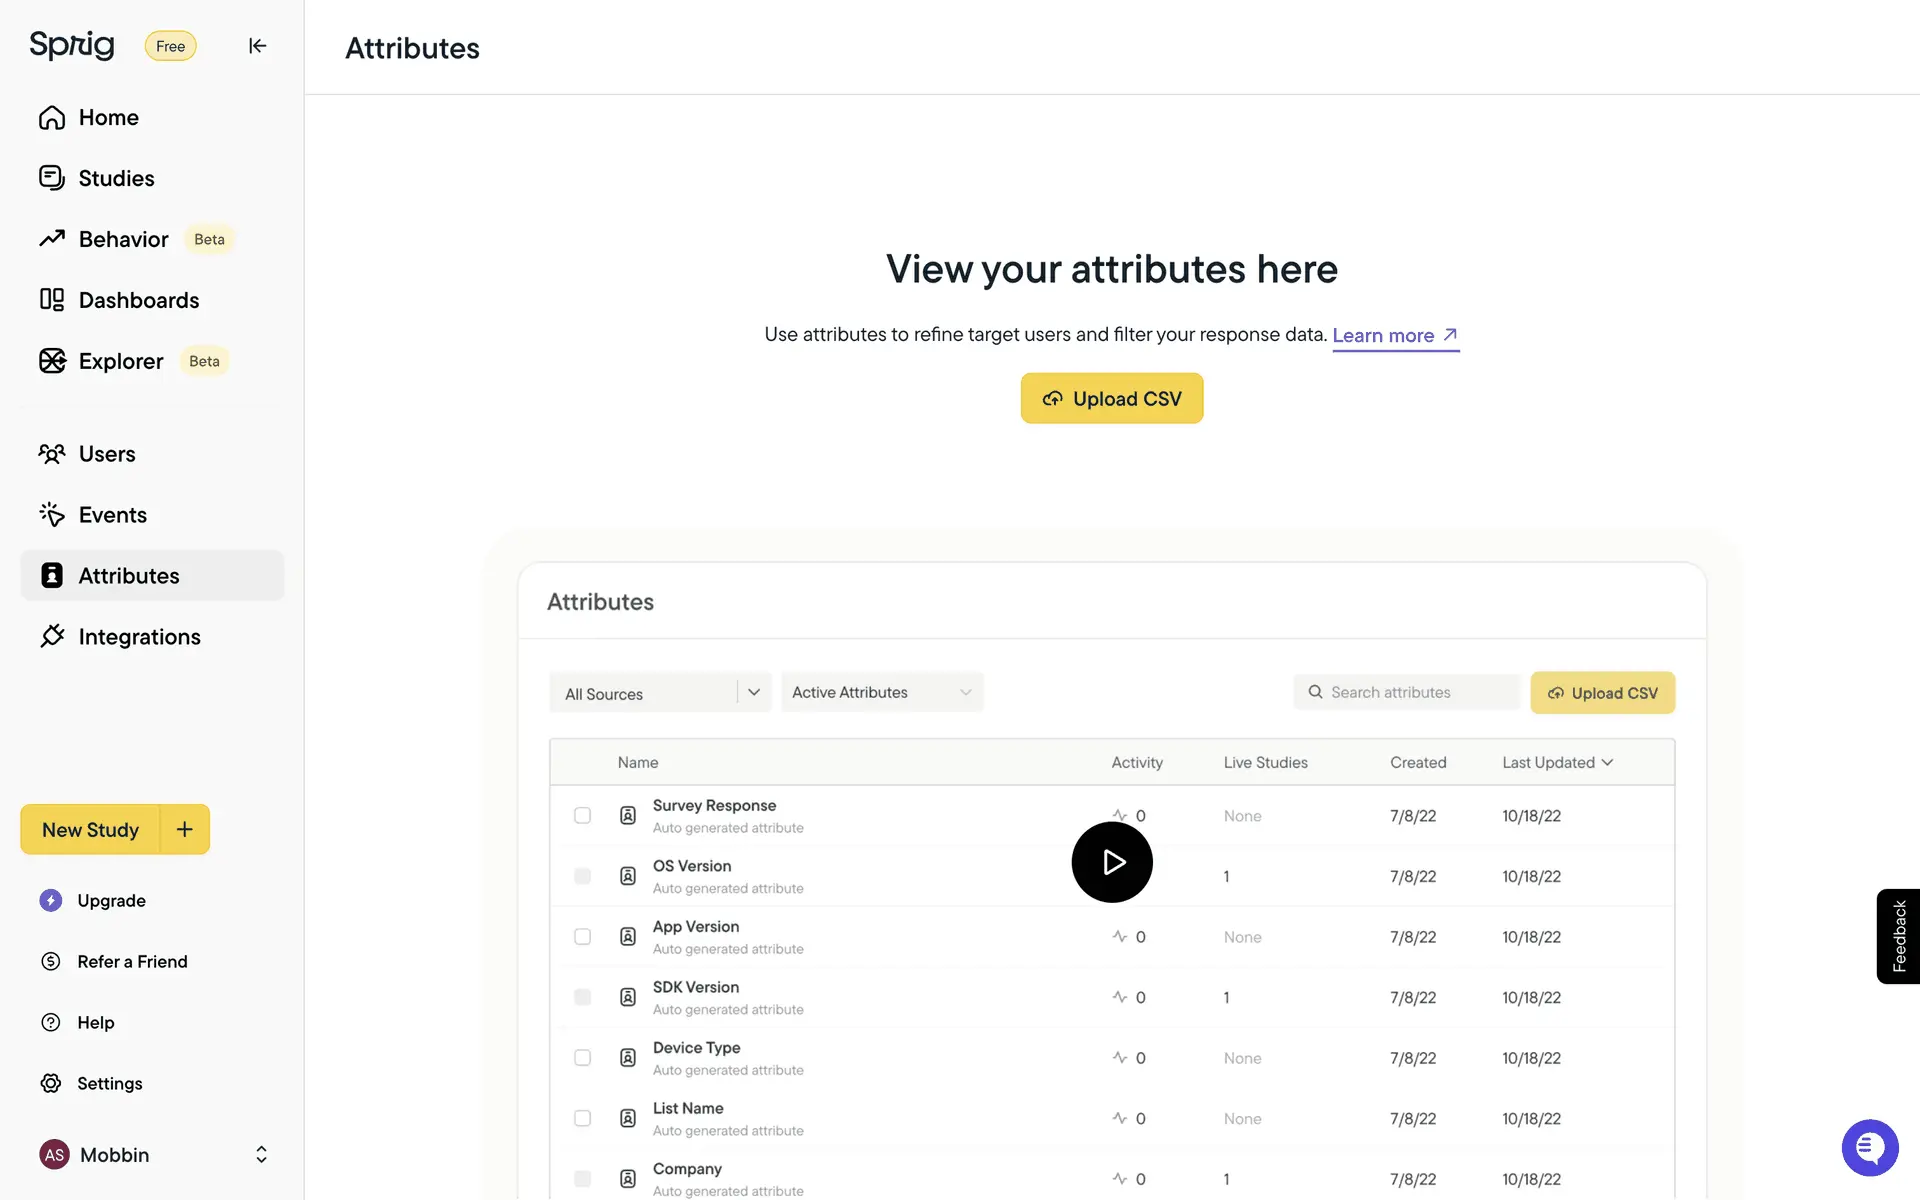The height and width of the screenshot is (1200, 1920).
Task: Click the Explorer icon in the sidebar
Action: pos(52,361)
